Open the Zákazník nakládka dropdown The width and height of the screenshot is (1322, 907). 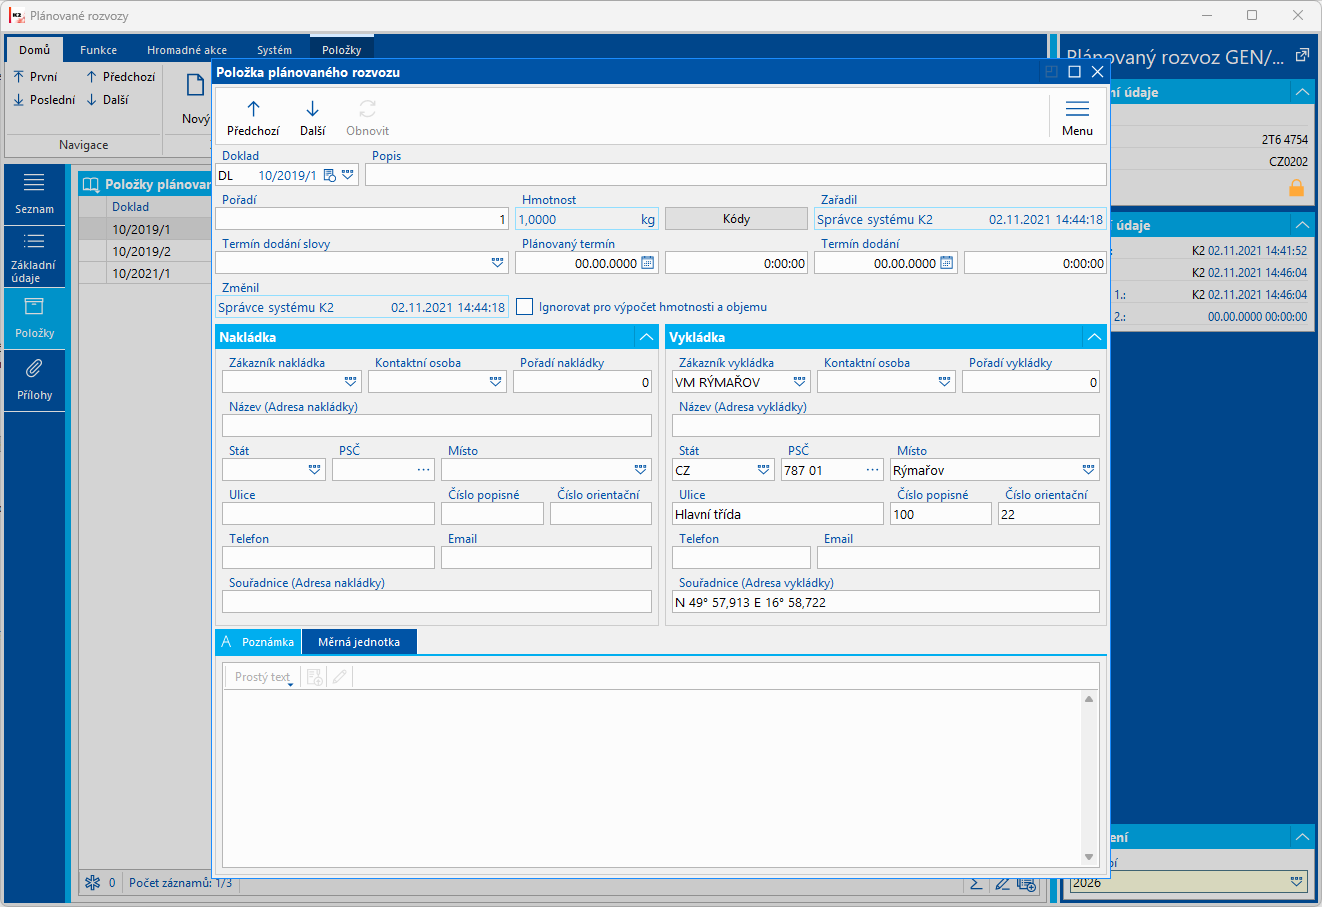click(351, 382)
